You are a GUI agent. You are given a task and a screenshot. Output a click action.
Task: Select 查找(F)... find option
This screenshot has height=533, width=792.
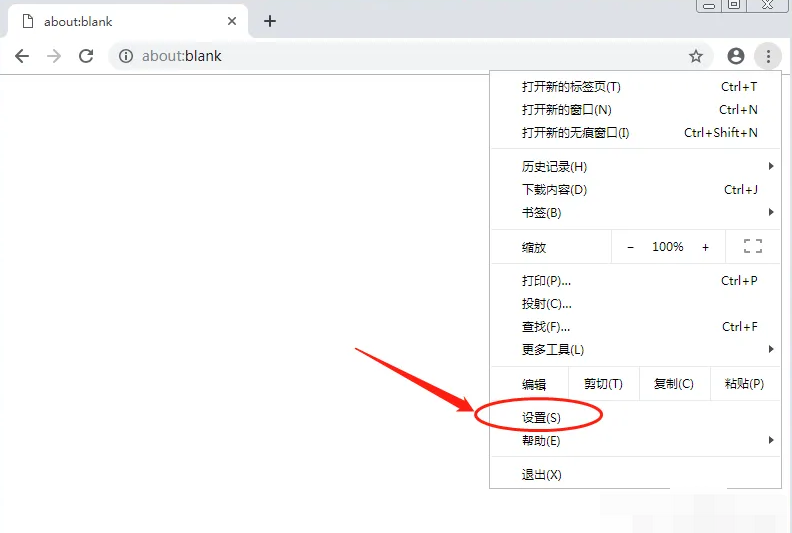tap(635, 327)
